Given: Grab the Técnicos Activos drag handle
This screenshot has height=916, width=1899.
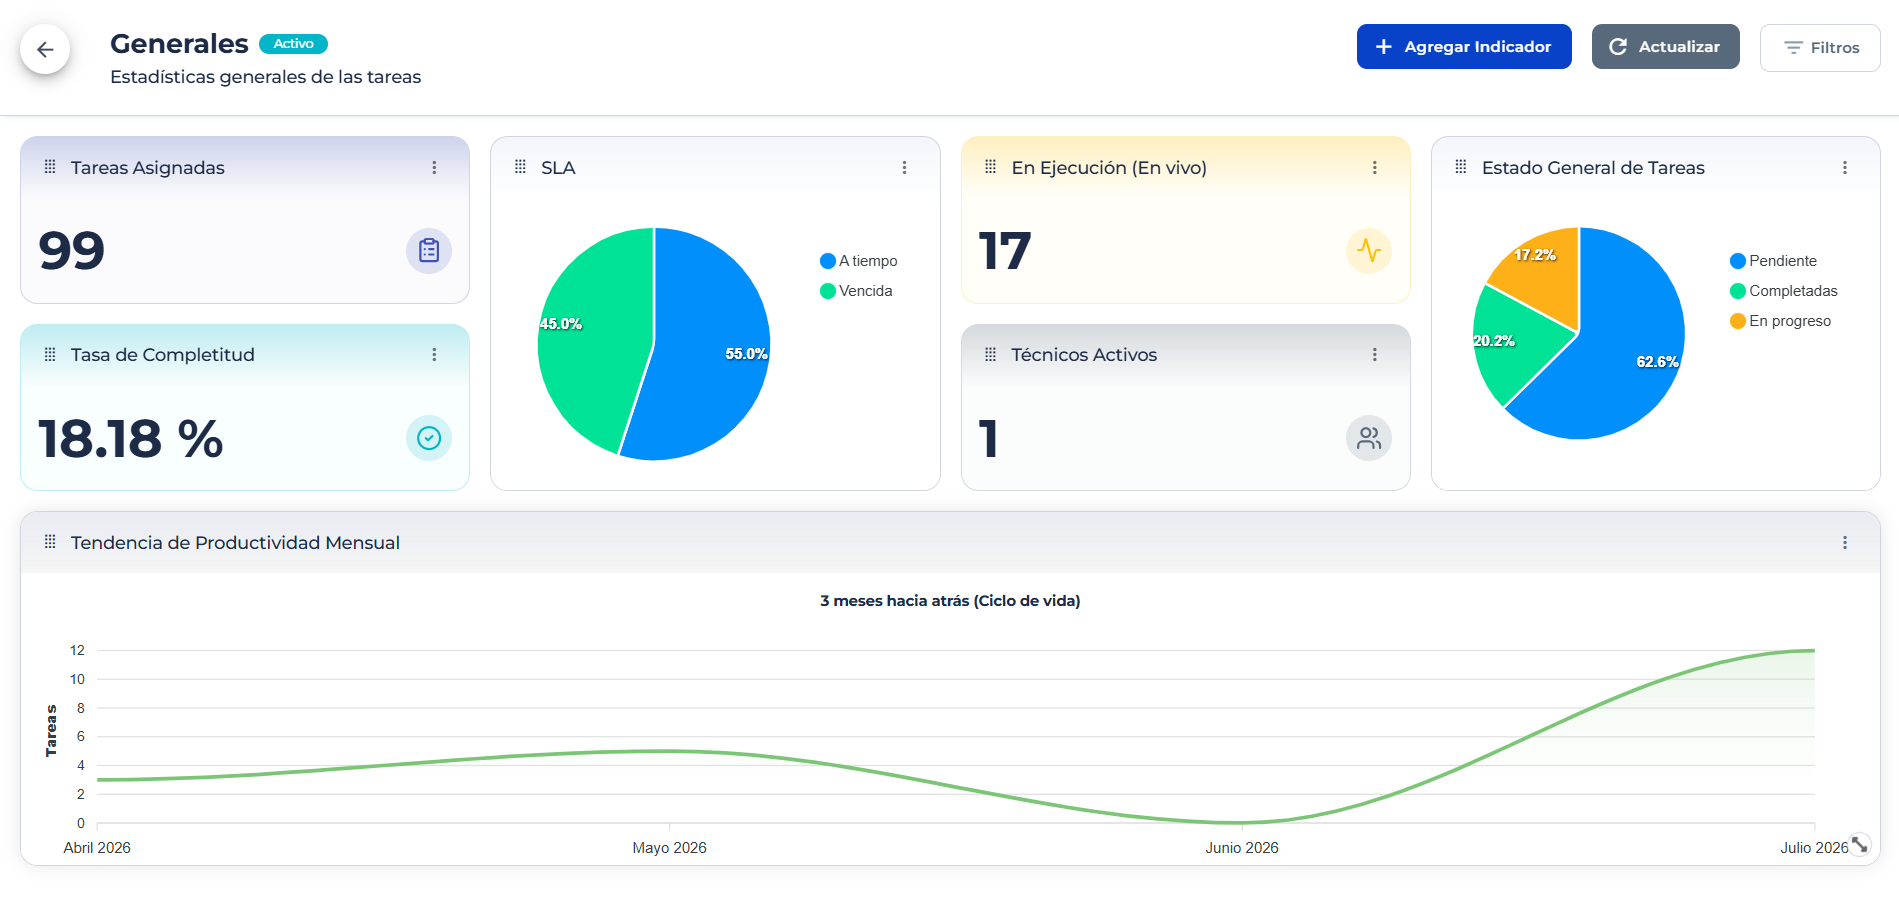Looking at the screenshot, I should point(990,354).
